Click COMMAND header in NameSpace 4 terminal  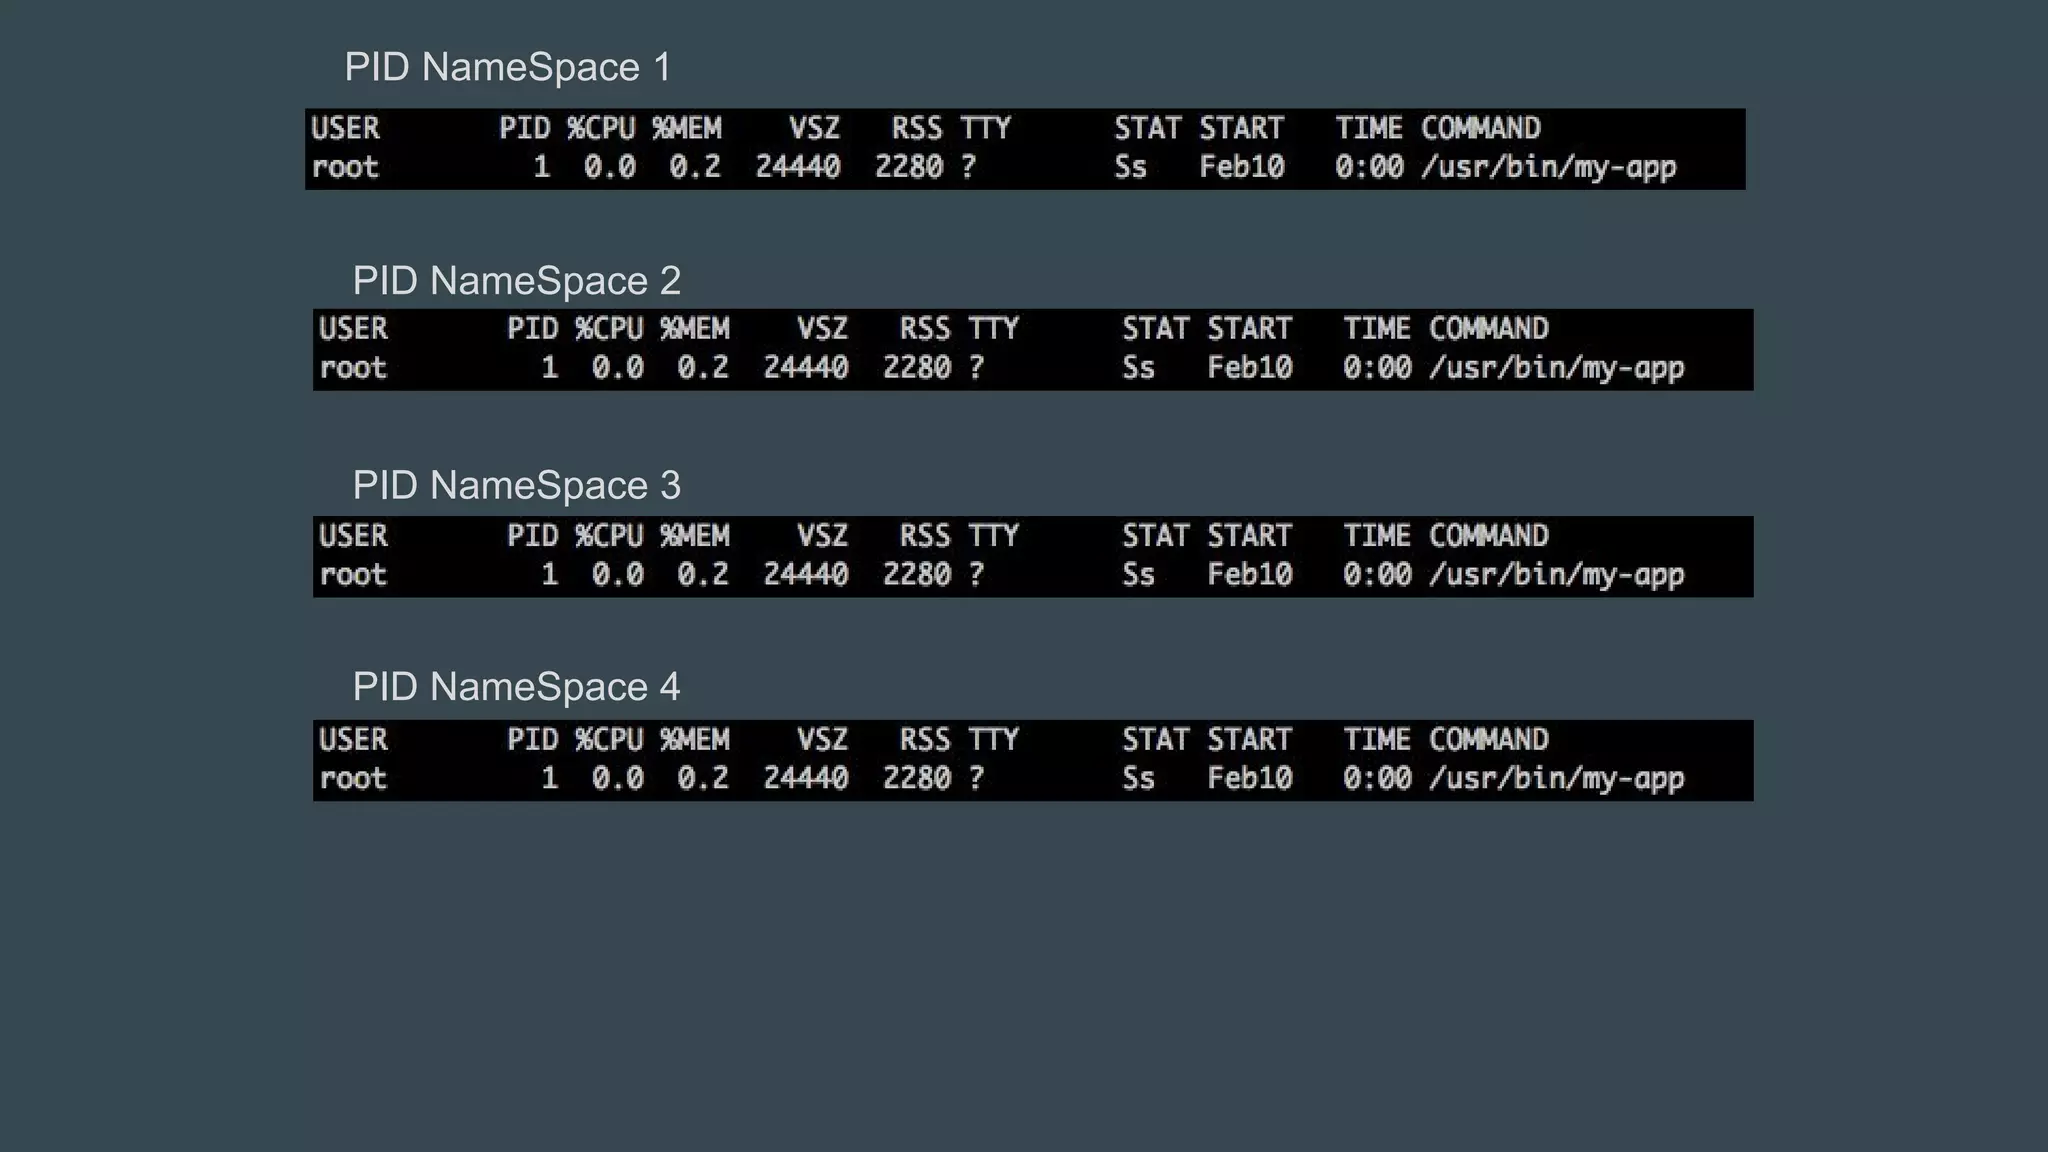tap(1489, 740)
